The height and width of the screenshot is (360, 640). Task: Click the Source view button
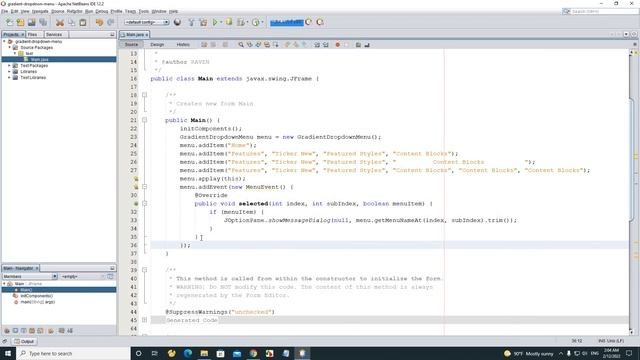(x=131, y=44)
